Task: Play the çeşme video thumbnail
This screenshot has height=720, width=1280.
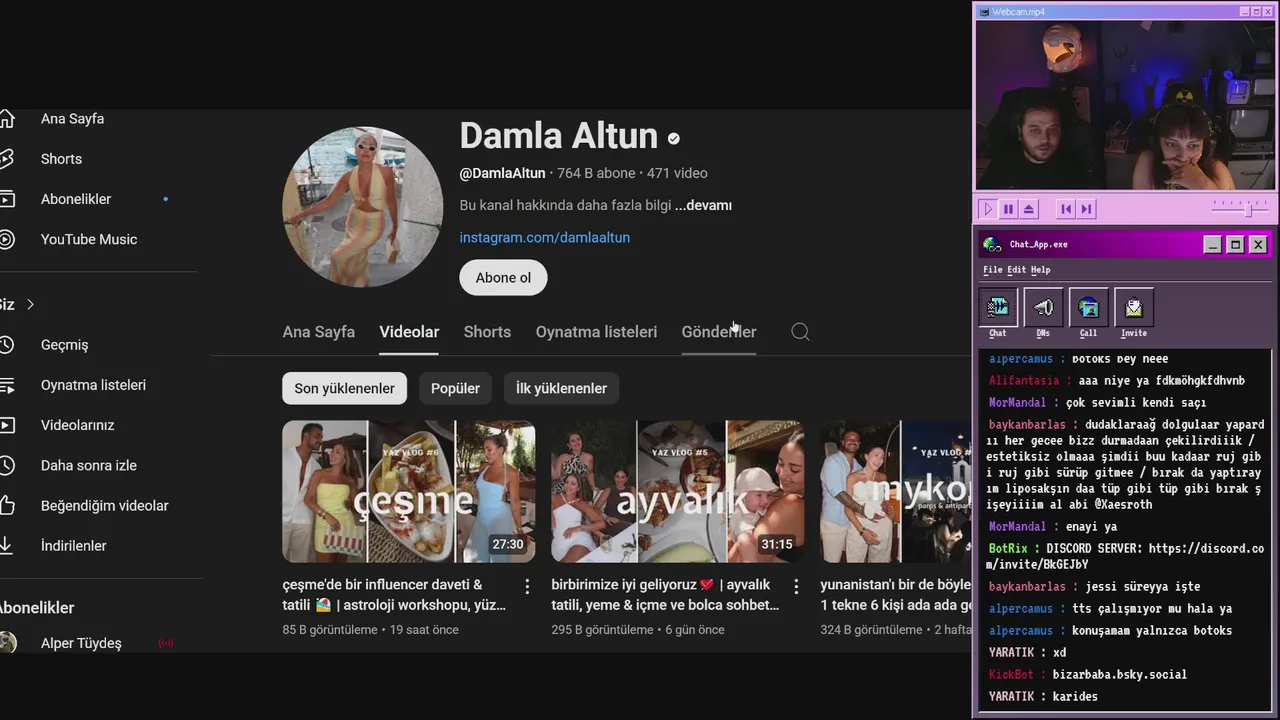Action: click(x=408, y=491)
